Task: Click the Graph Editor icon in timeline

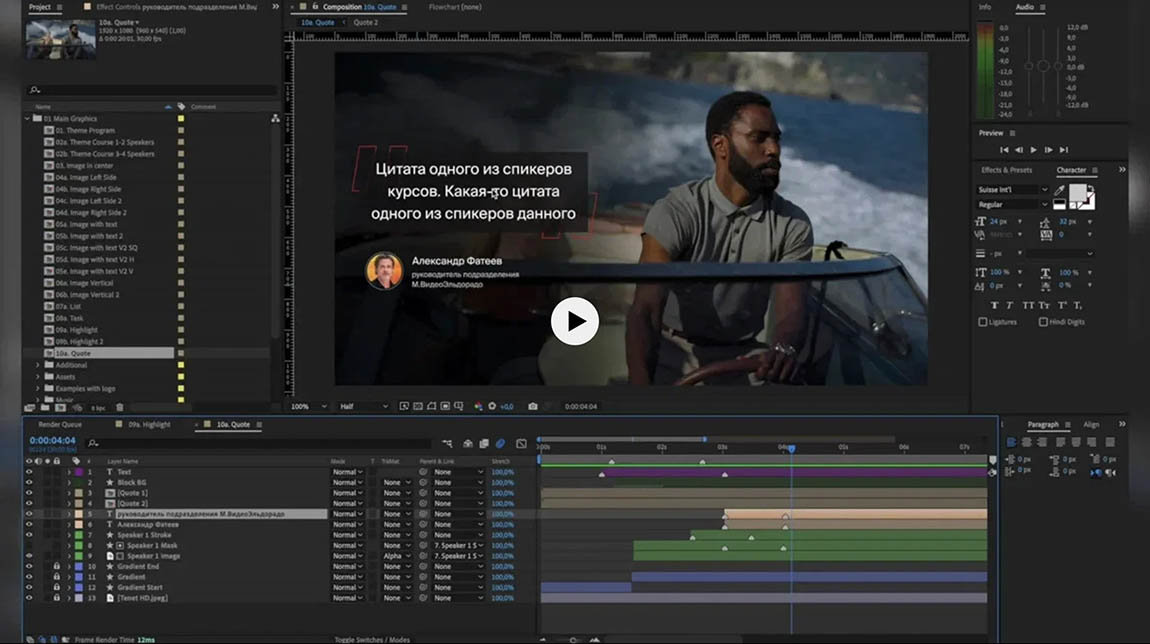Action: point(521,444)
